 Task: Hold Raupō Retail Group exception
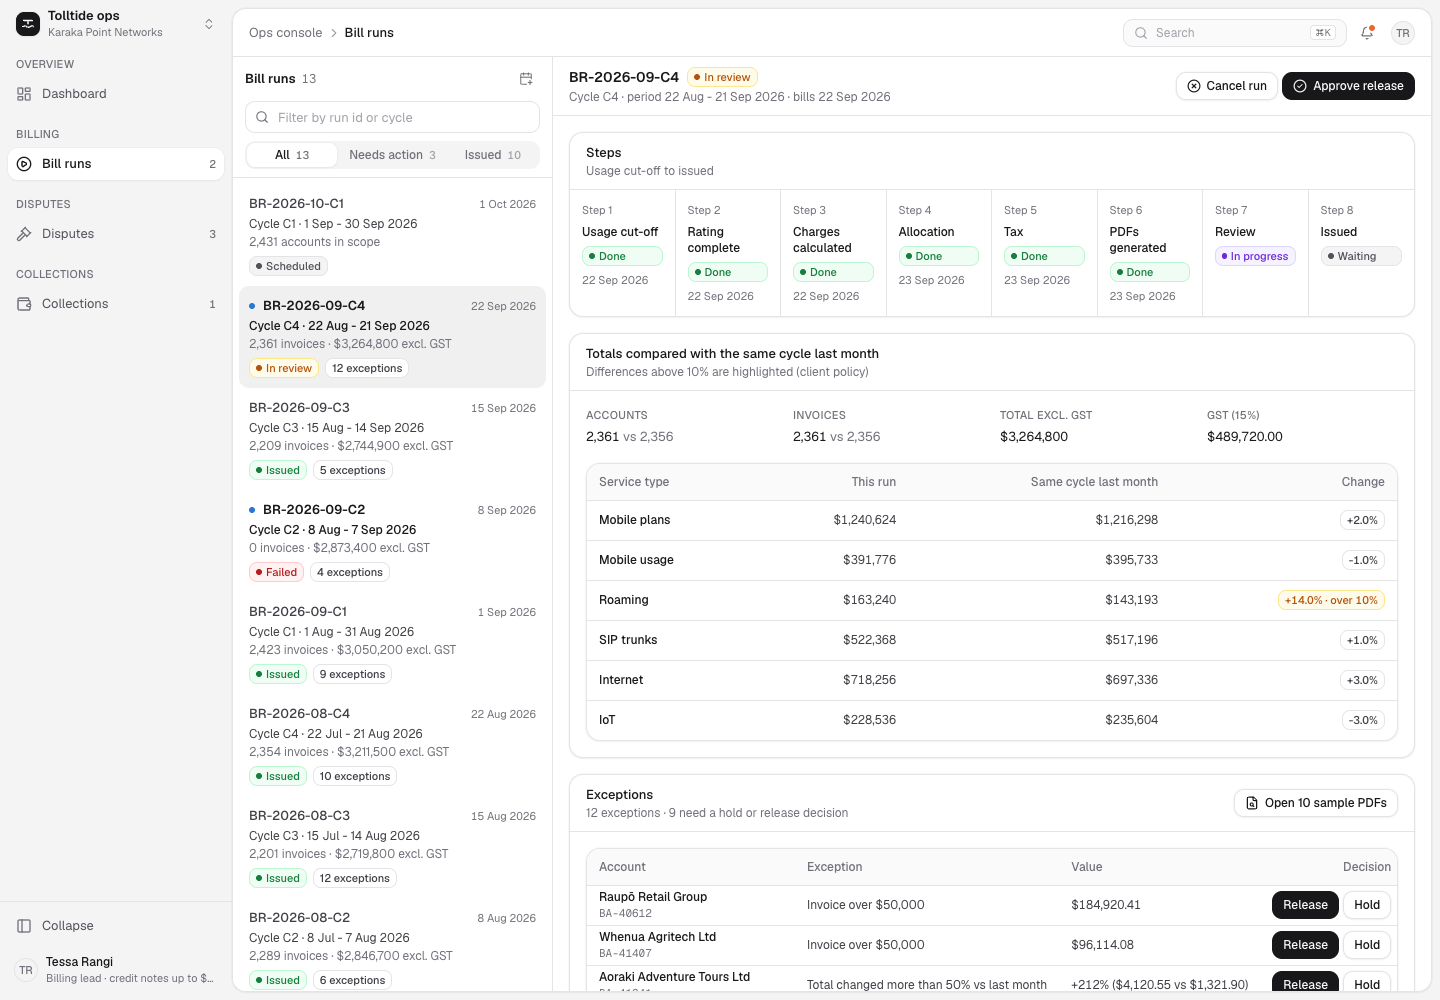click(x=1367, y=905)
